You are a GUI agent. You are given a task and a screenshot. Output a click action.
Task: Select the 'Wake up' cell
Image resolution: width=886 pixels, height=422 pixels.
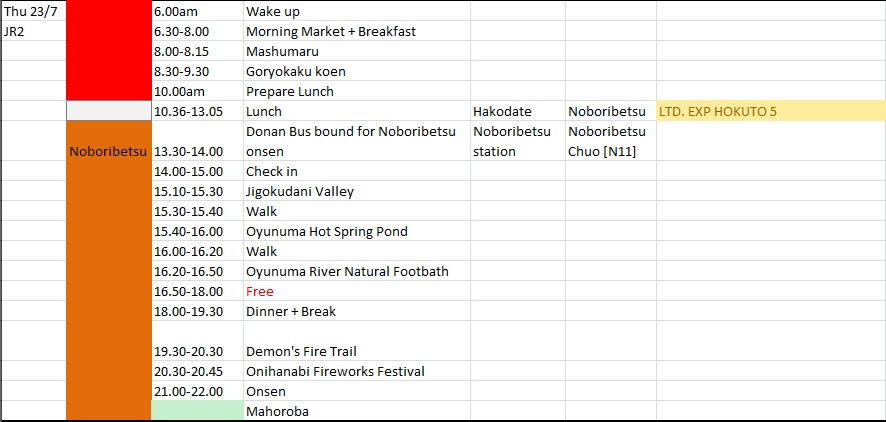[357, 11]
